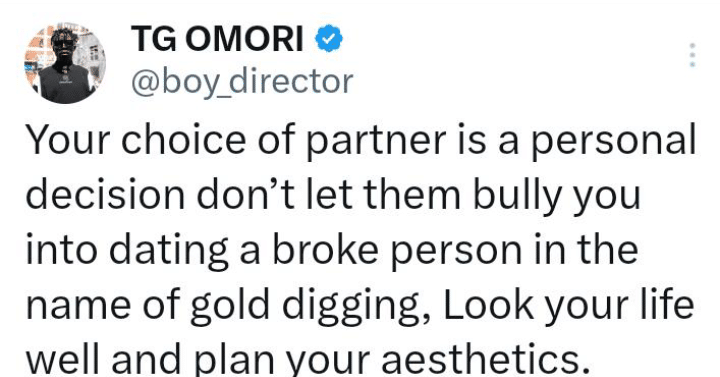Click the word "choice" in the tweet

183,139
